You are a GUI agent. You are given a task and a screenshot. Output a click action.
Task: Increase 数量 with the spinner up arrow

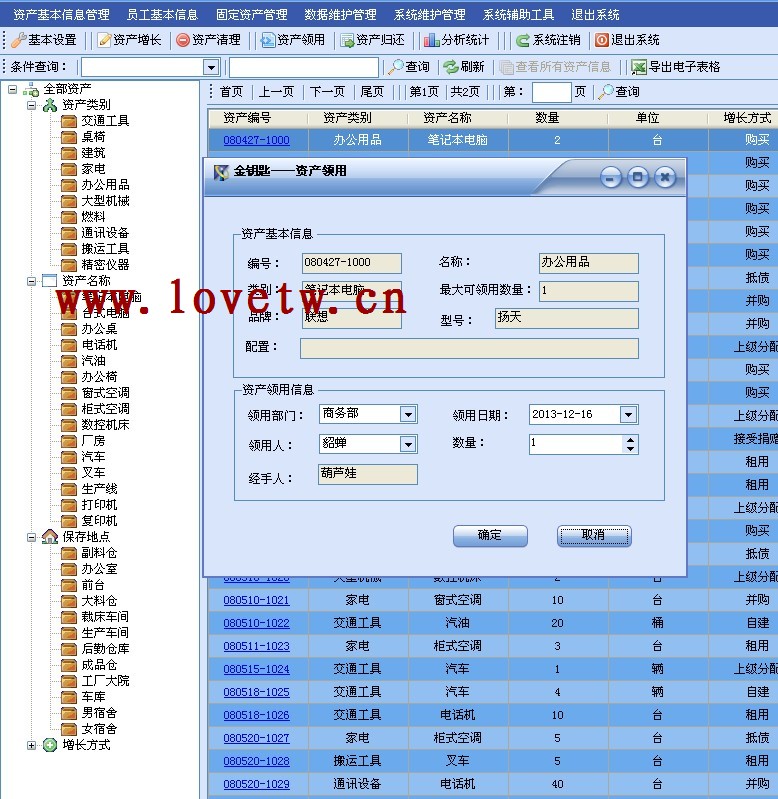click(x=631, y=440)
